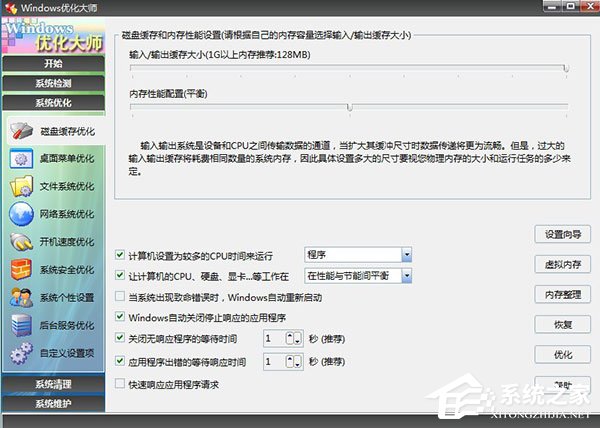This screenshot has height=428, width=600.
Task: Enable 快速响应应用程序请求 checkbox
Action: (x=121, y=384)
